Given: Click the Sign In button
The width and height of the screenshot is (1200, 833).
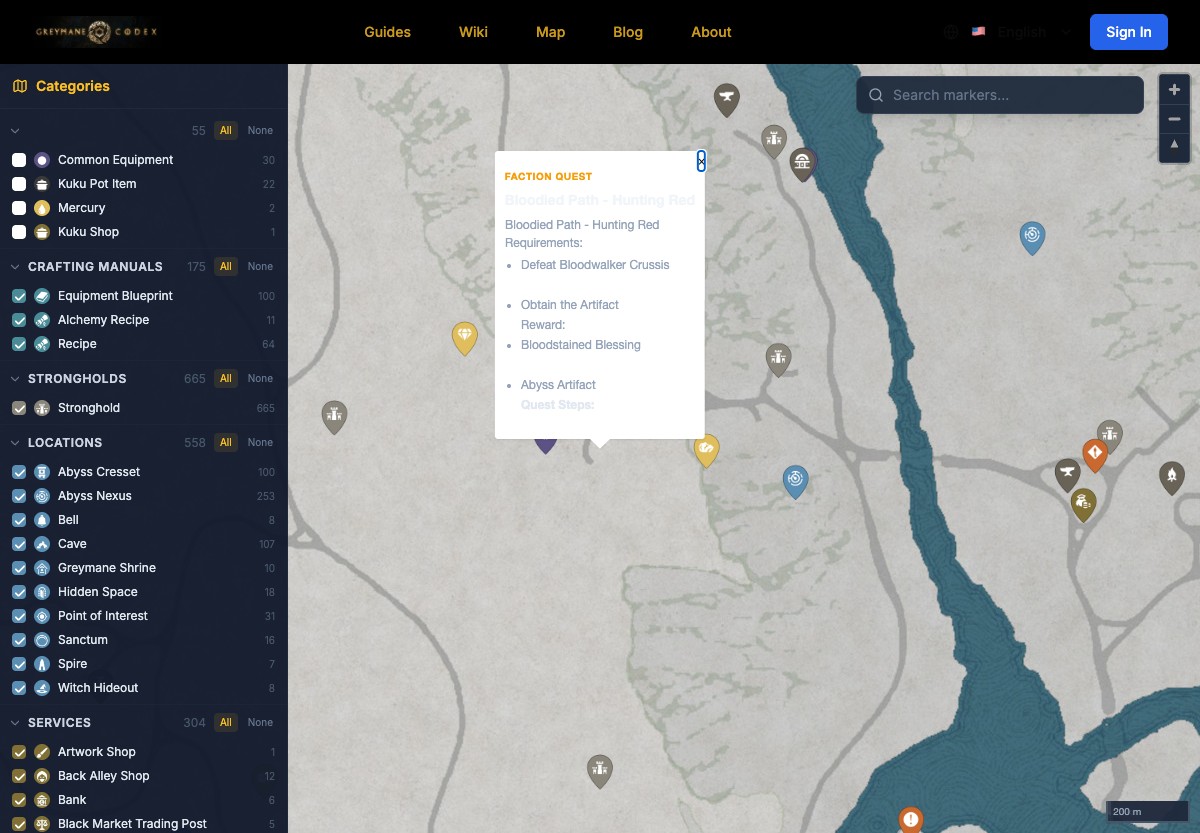Looking at the screenshot, I should pyautogui.click(x=1128, y=32).
